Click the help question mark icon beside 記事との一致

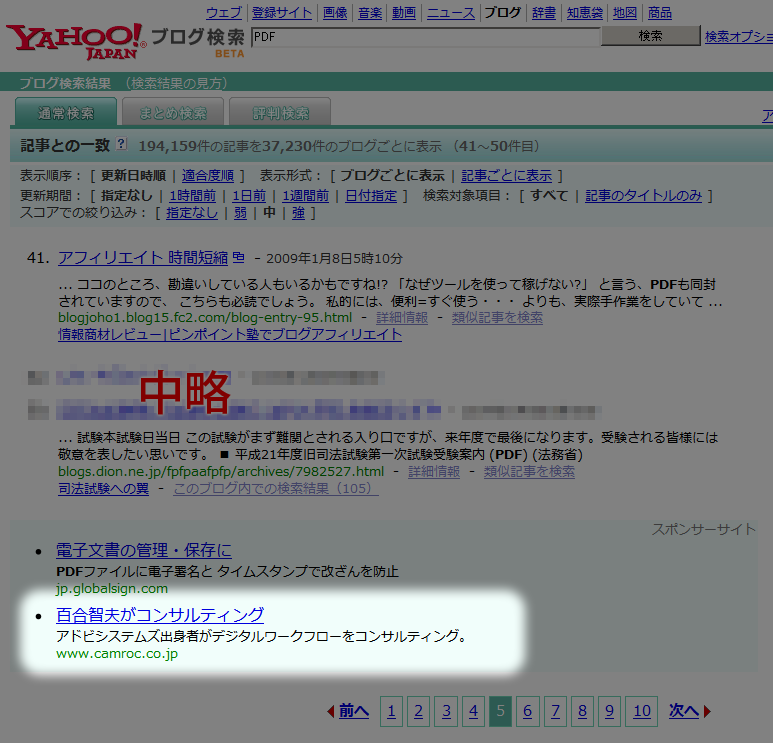[x=121, y=144]
